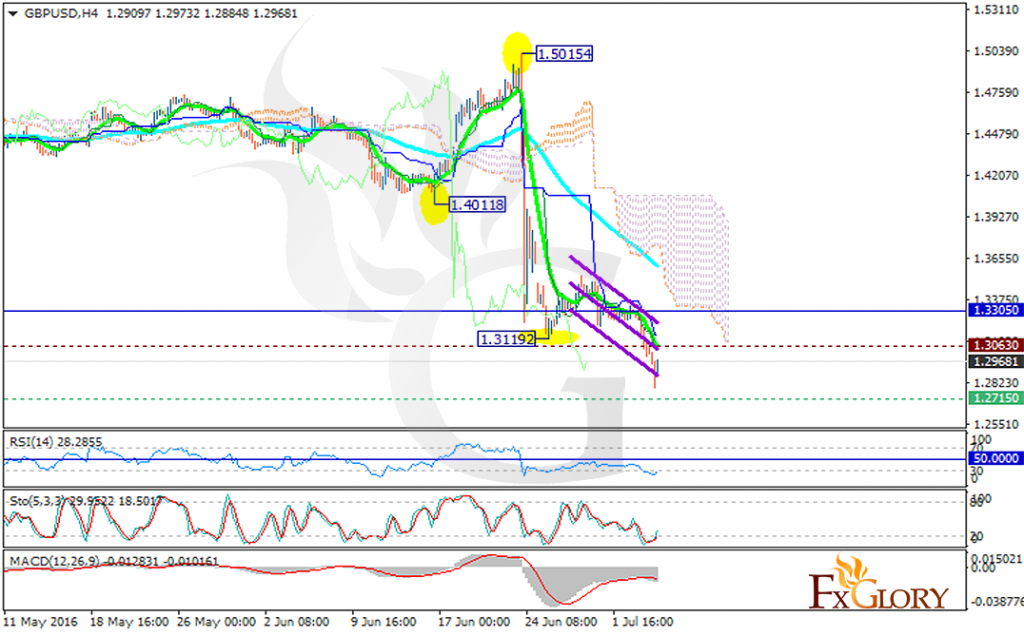Click the 1.42070 price axis value
Viewport: 1024px width, 636px height.
(x=996, y=176)
